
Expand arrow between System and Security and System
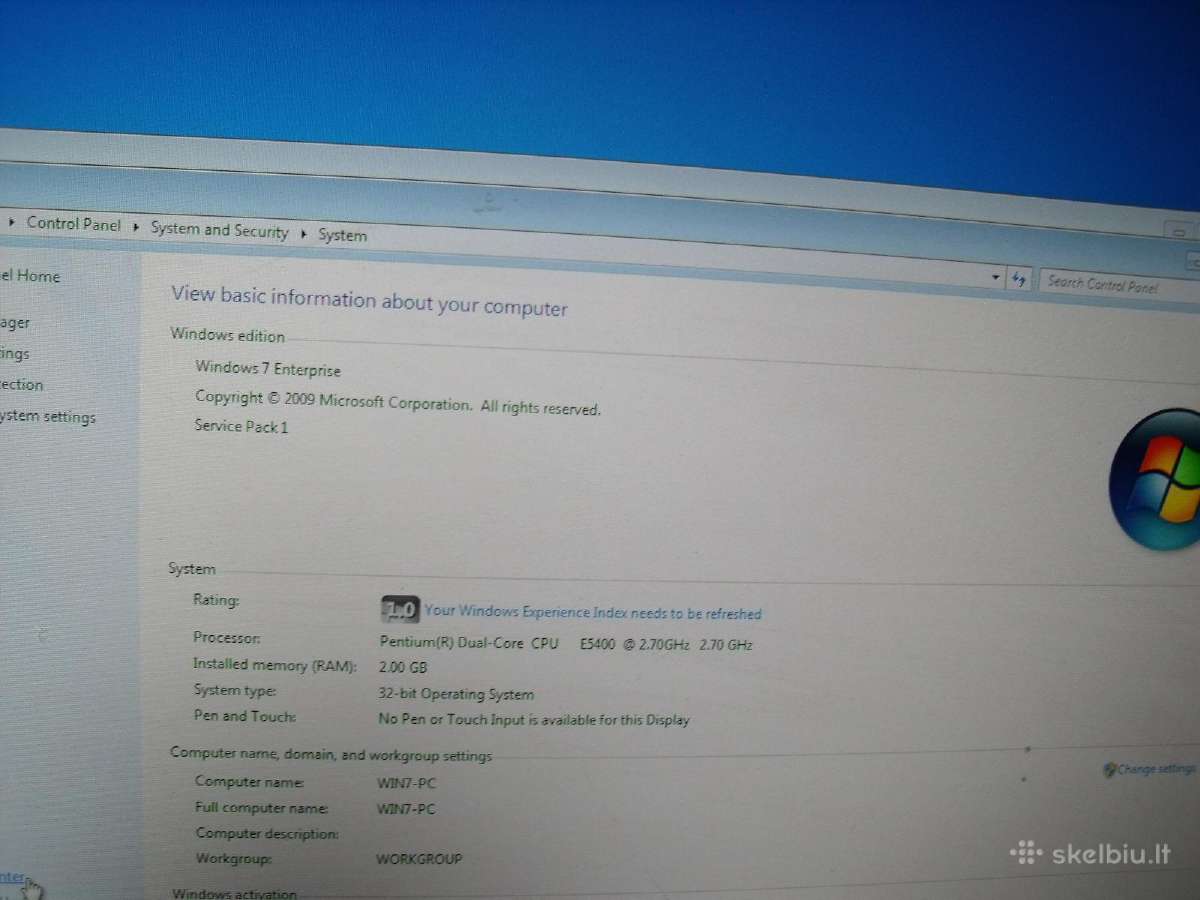tap(303, 233)
